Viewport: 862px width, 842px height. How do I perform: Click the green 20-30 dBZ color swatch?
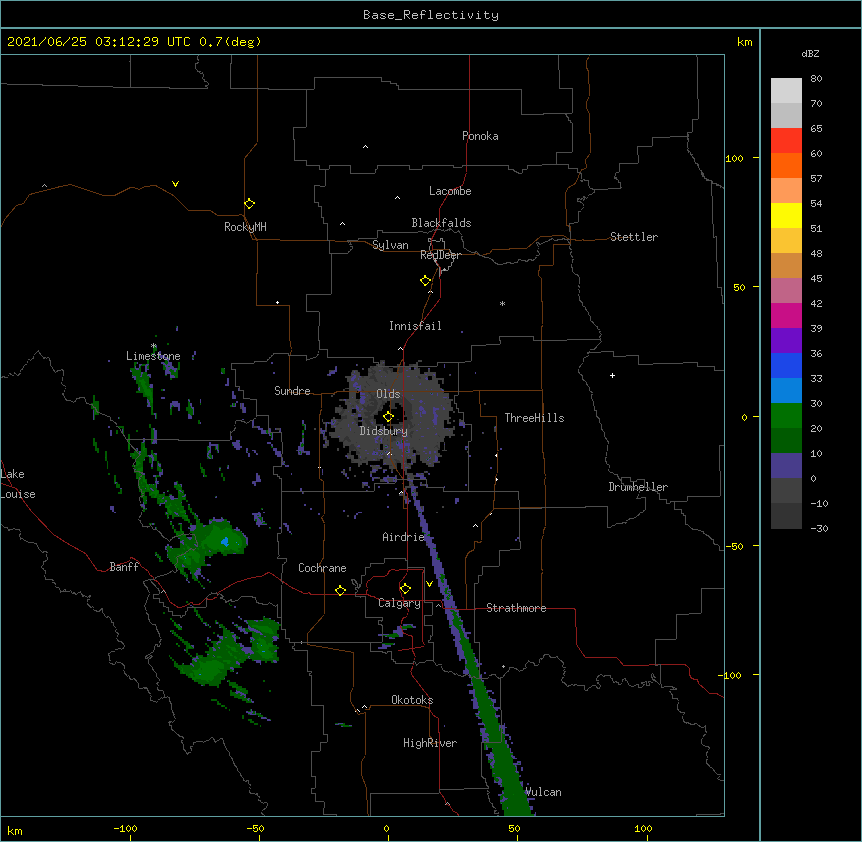(786, 416)
